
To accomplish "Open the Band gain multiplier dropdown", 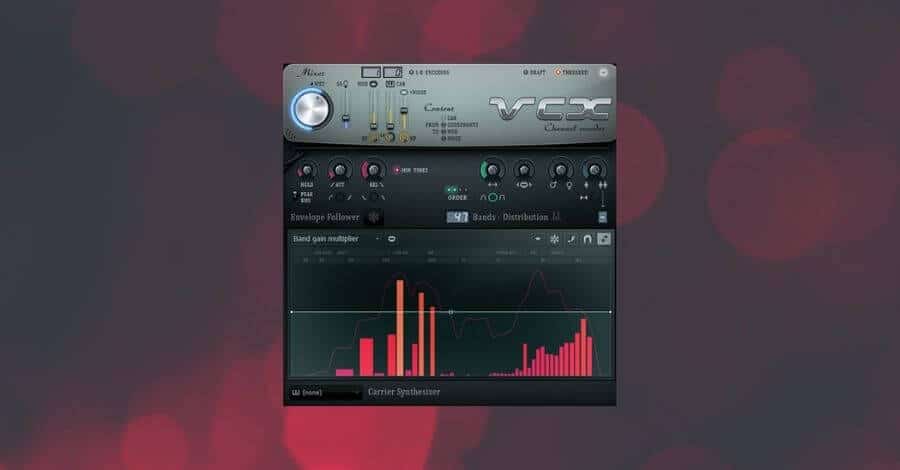I will (336, 239).
